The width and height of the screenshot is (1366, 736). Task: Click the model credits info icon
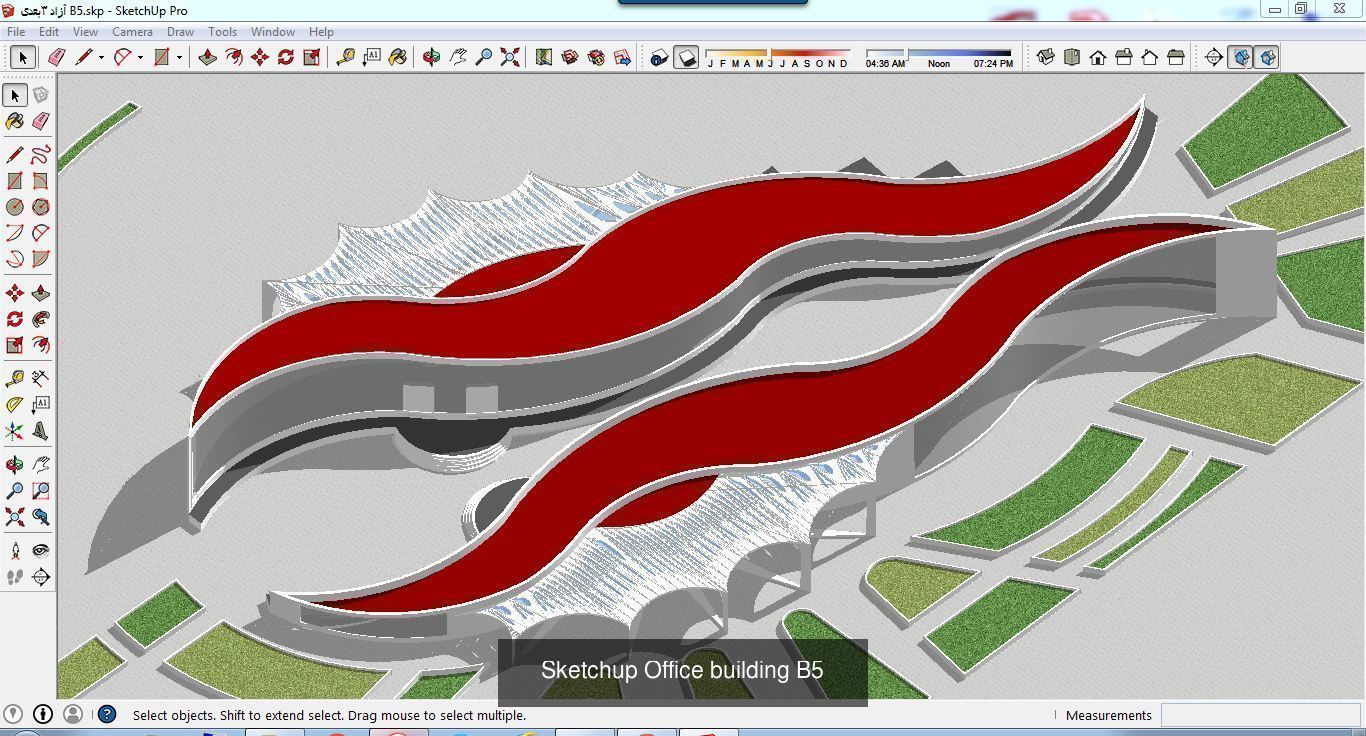pyautogui.click(x=43, y=714)
